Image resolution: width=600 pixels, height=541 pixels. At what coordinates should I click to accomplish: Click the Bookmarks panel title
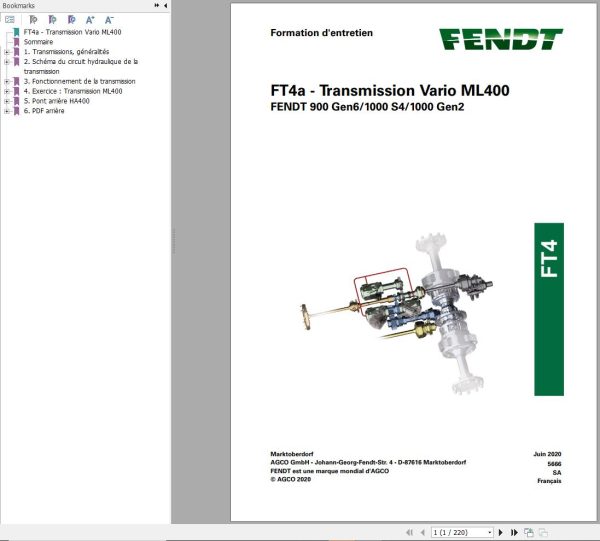click(x=18, y=6)
